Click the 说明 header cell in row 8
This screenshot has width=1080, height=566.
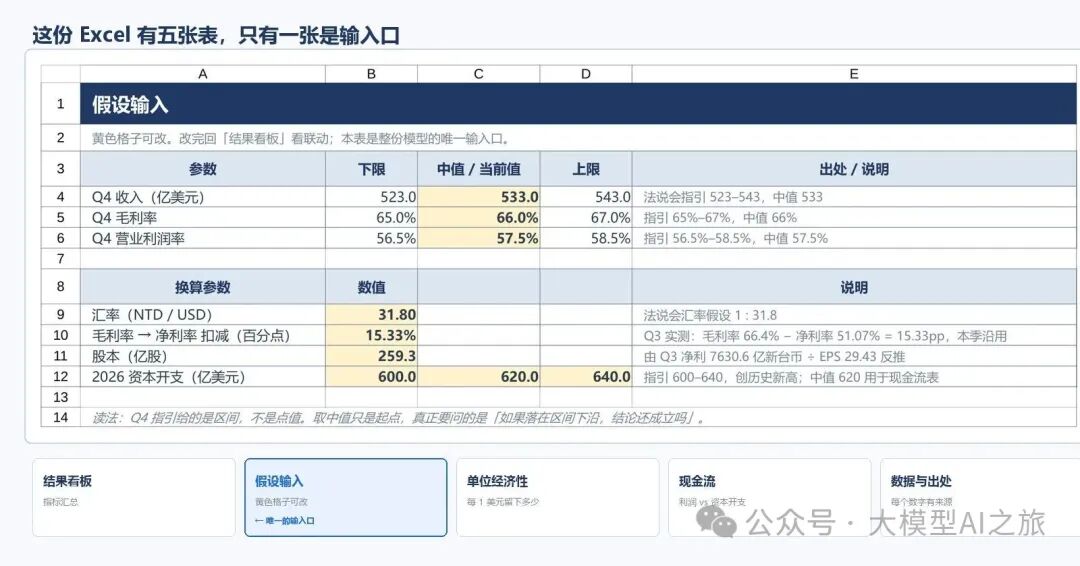click(x=854, y=286)
